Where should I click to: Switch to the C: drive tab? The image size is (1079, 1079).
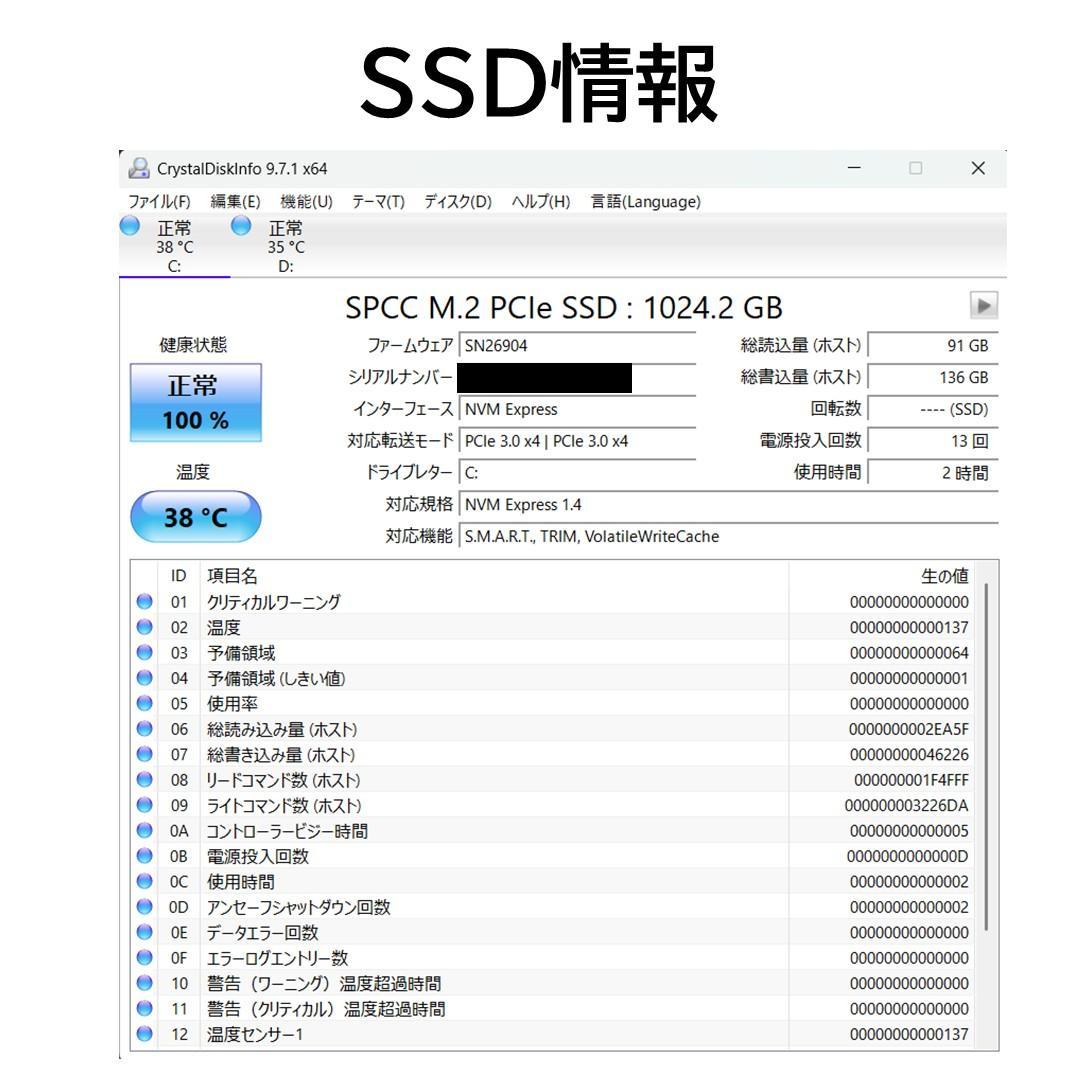(x=172, y=240)
